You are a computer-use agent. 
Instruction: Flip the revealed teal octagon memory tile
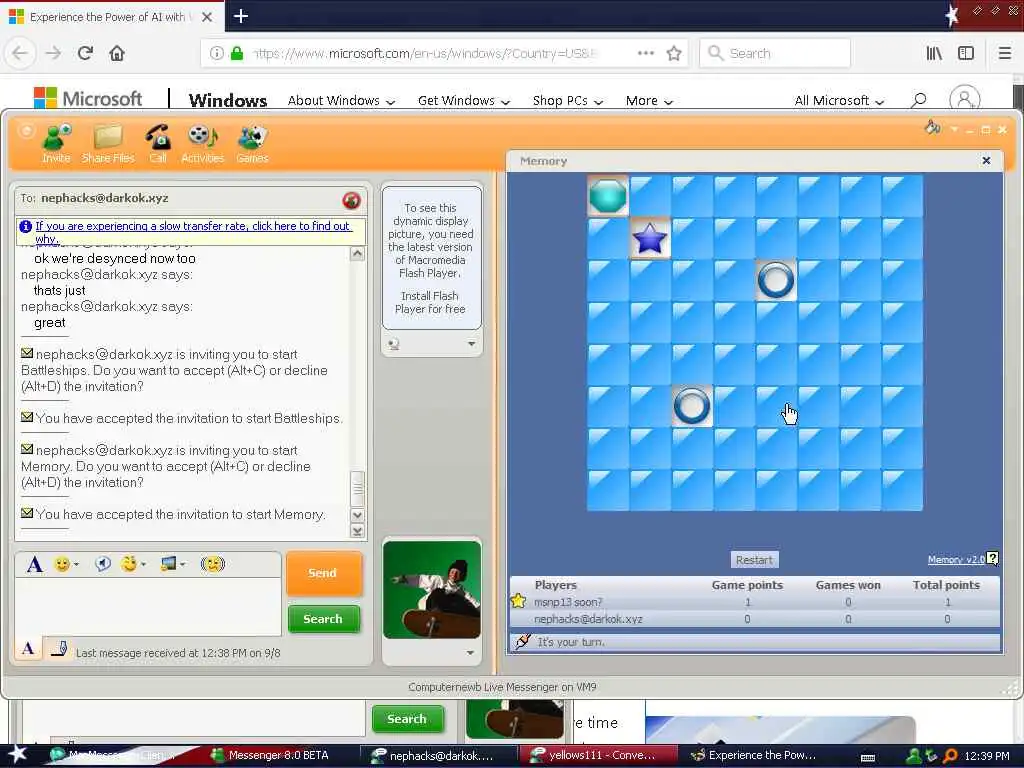[x=607, y=195]
